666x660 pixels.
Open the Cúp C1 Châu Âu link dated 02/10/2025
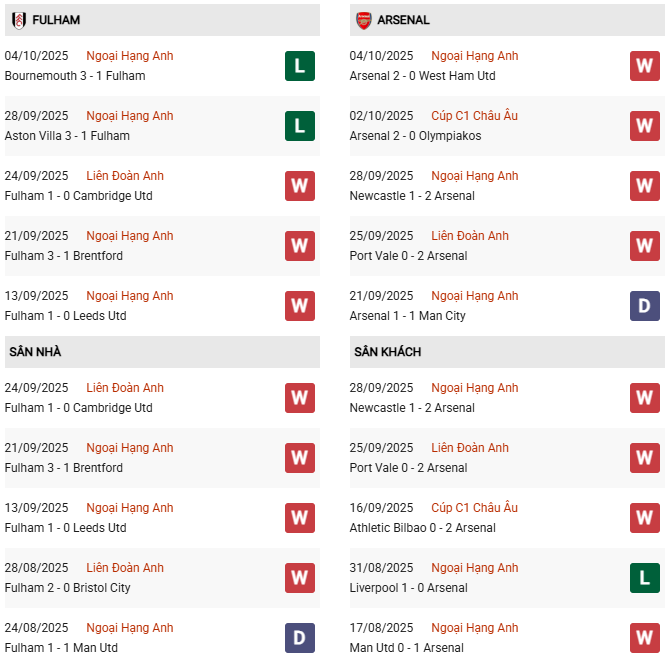coord(474,116)
